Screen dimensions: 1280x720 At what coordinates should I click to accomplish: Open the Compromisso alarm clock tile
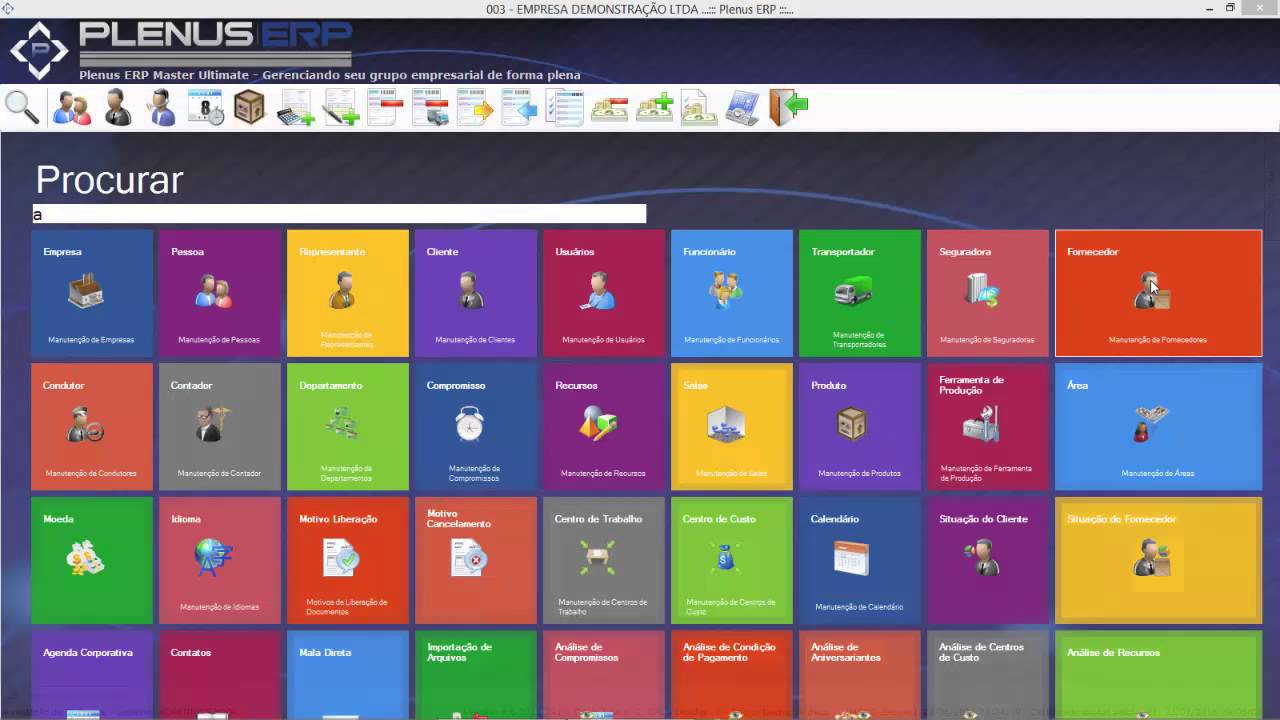476,427
